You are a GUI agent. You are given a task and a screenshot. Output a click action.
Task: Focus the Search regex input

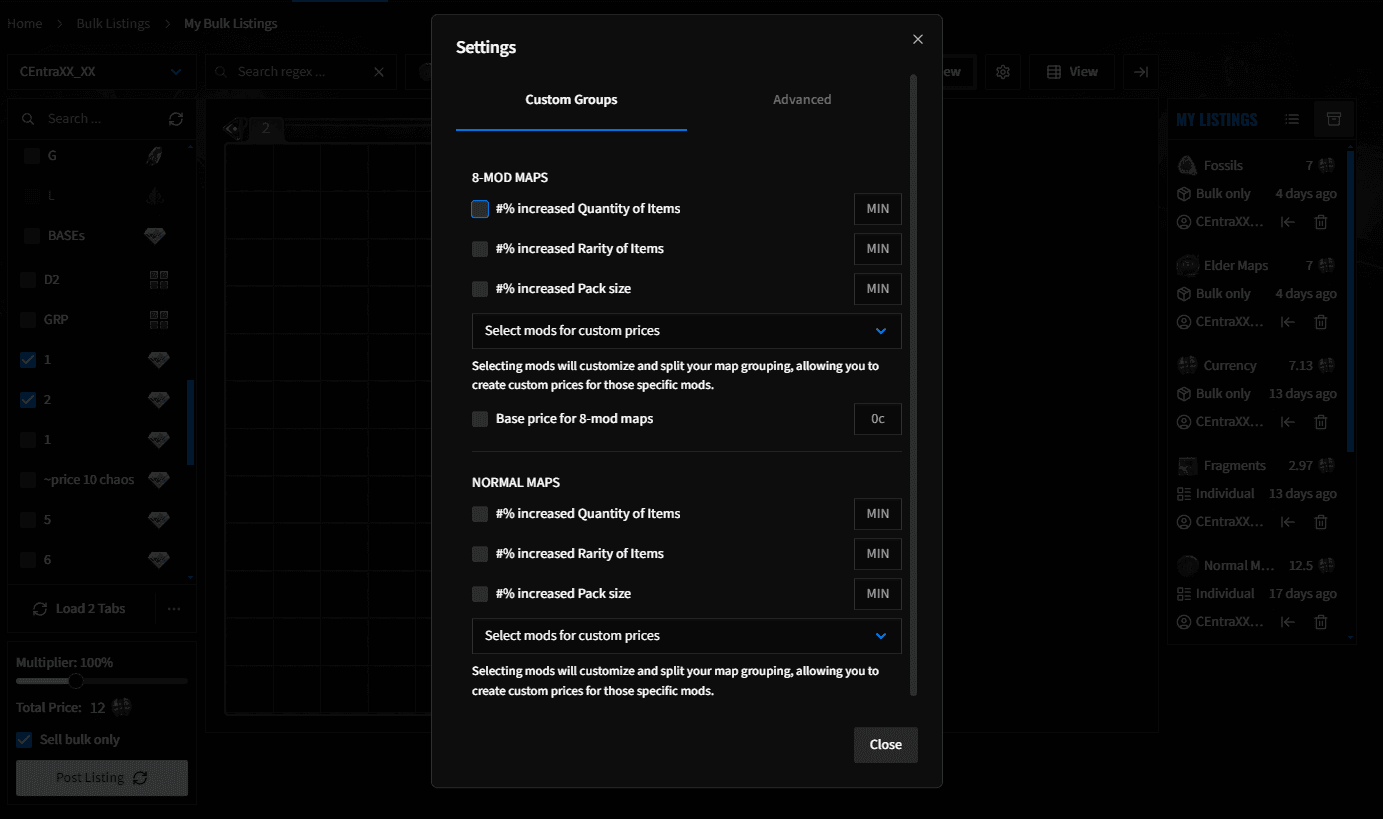pyautogui.click(x=300, y=72)
